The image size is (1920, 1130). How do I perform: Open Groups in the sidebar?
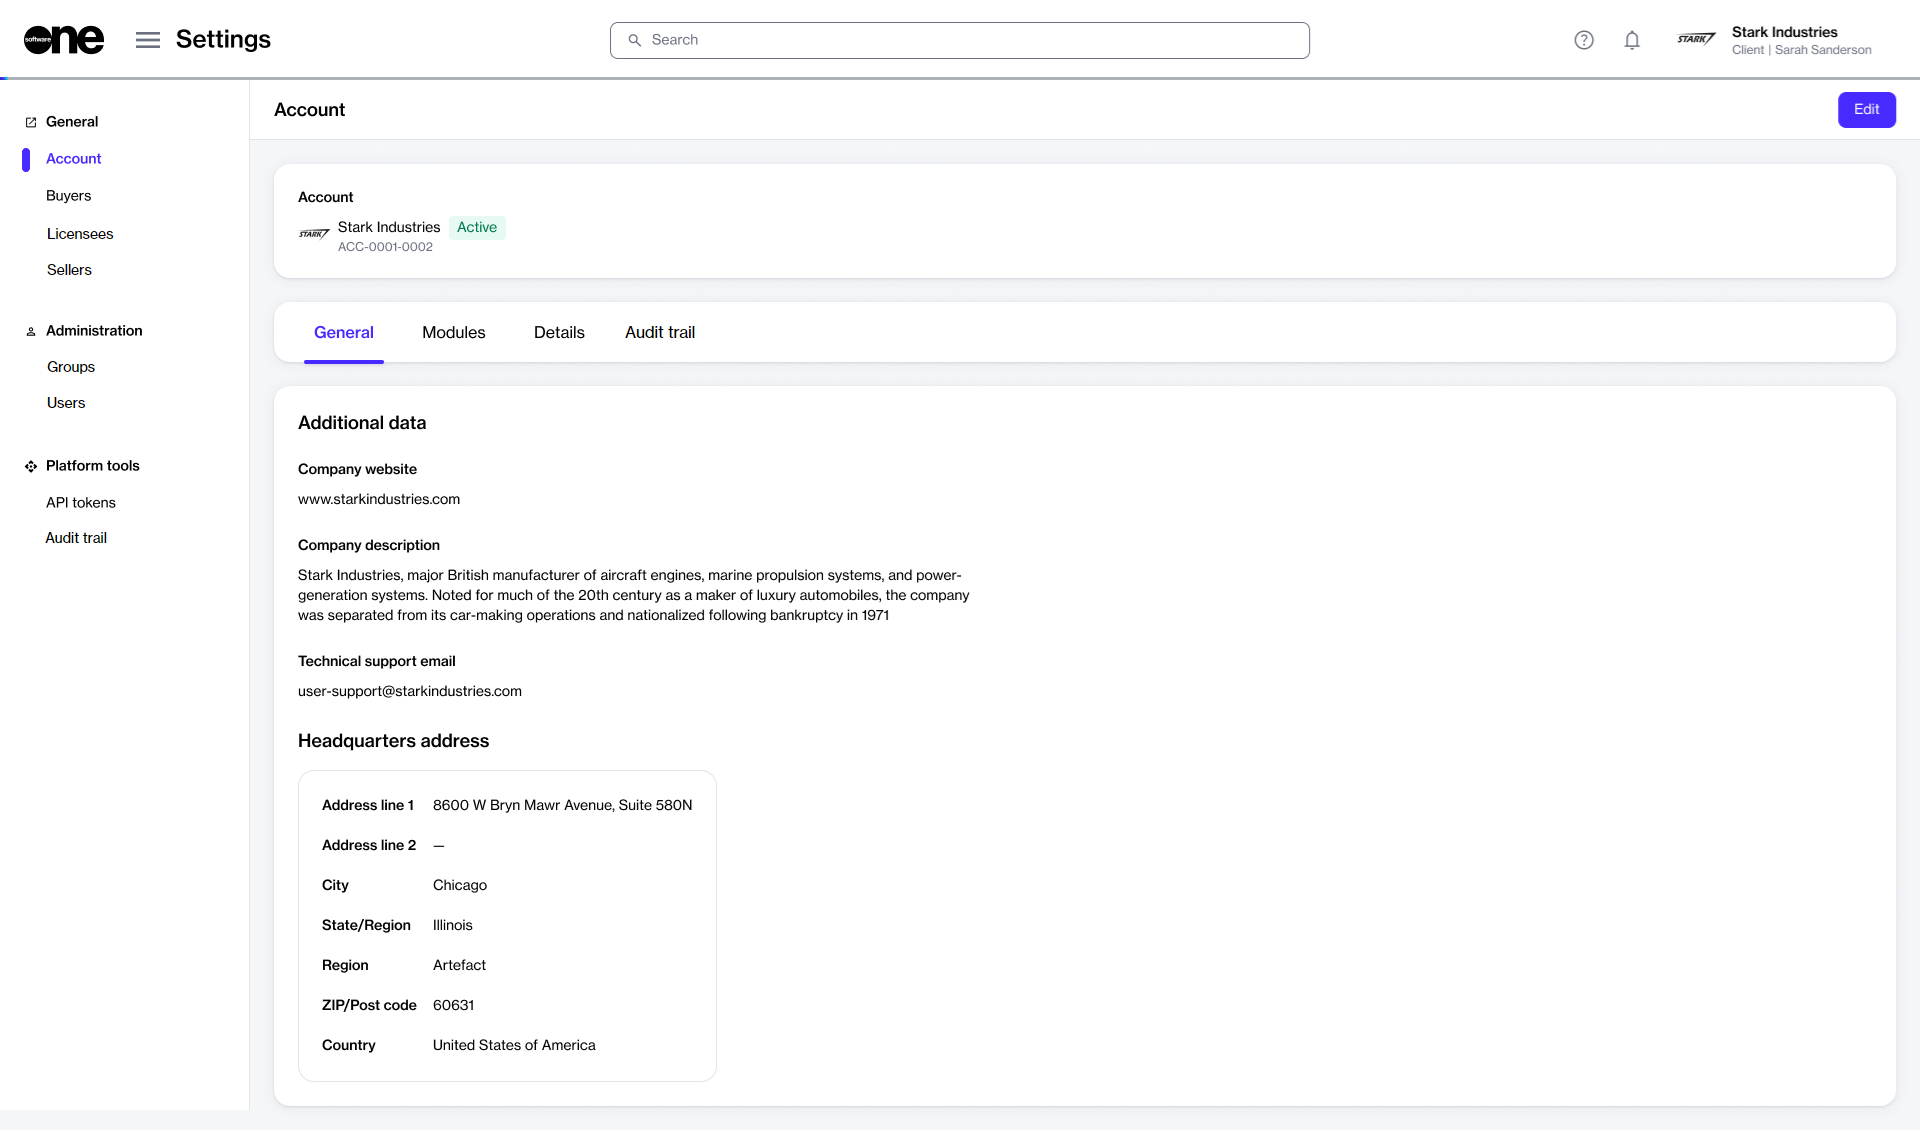(71, 367)
